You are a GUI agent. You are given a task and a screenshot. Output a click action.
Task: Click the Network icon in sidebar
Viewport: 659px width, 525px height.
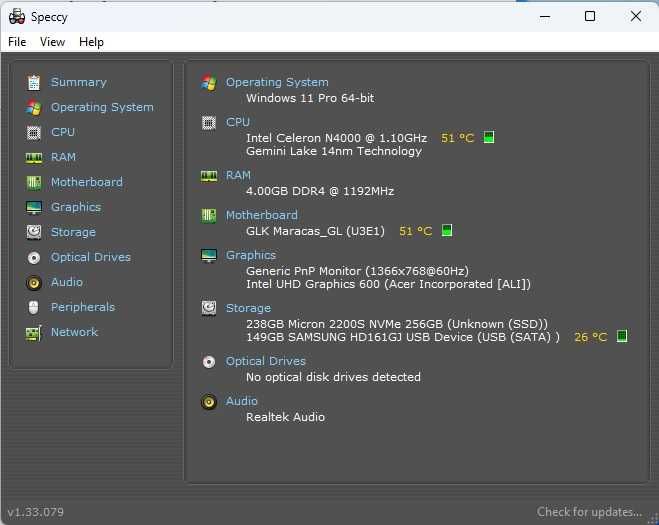[34, 332]
